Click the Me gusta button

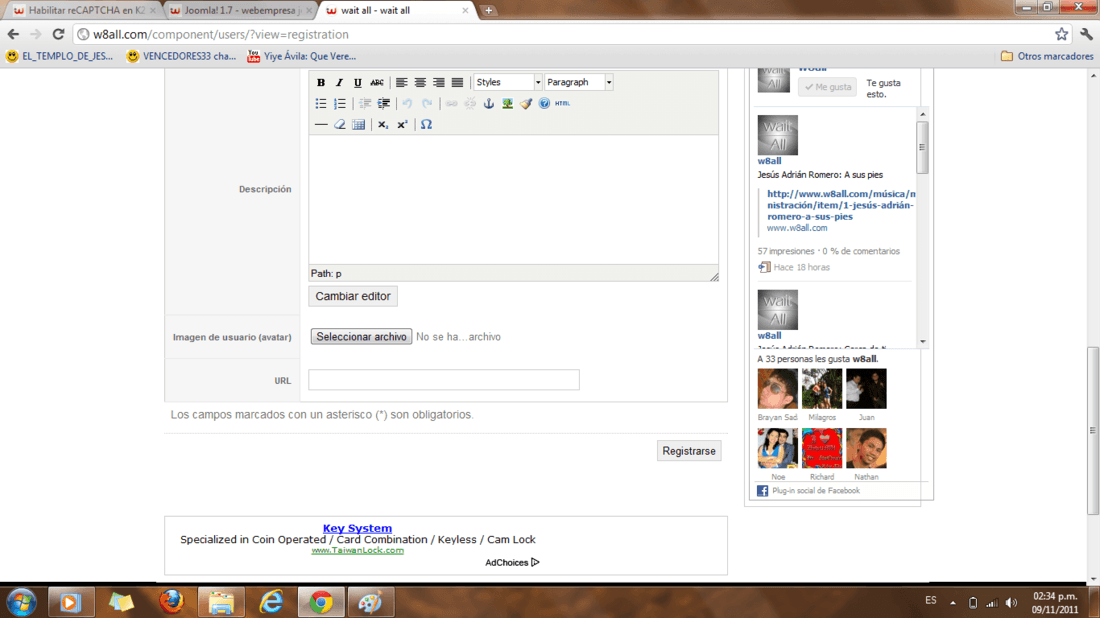827,87
